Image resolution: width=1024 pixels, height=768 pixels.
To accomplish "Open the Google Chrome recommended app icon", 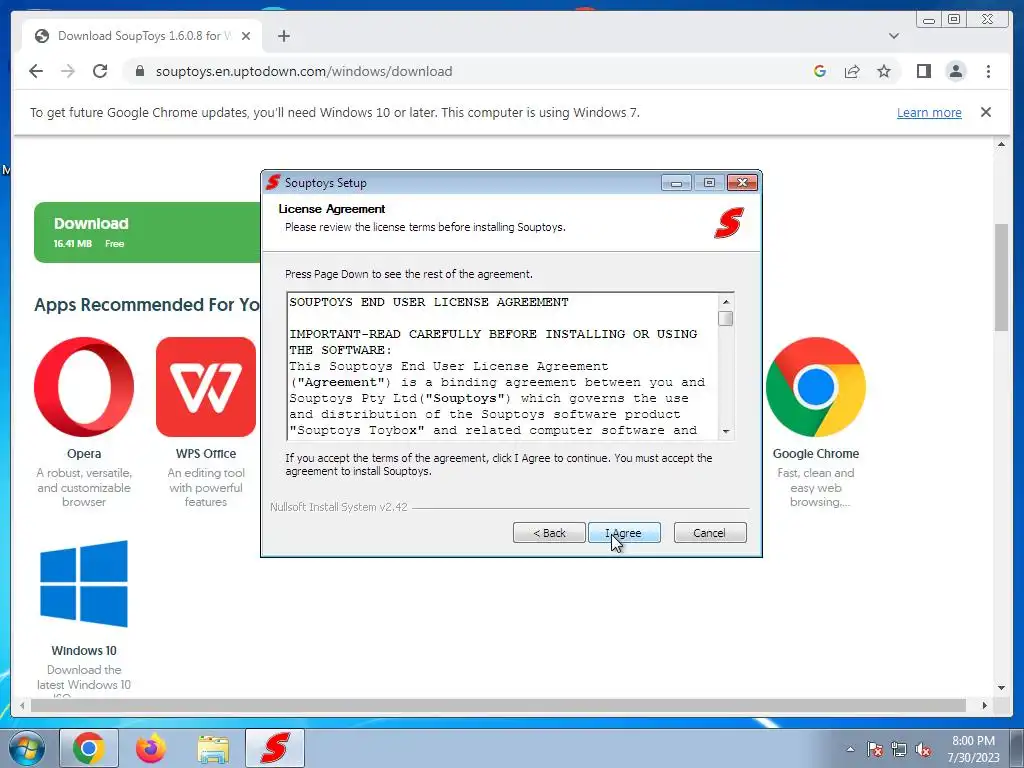I will (x=816, y=387).
